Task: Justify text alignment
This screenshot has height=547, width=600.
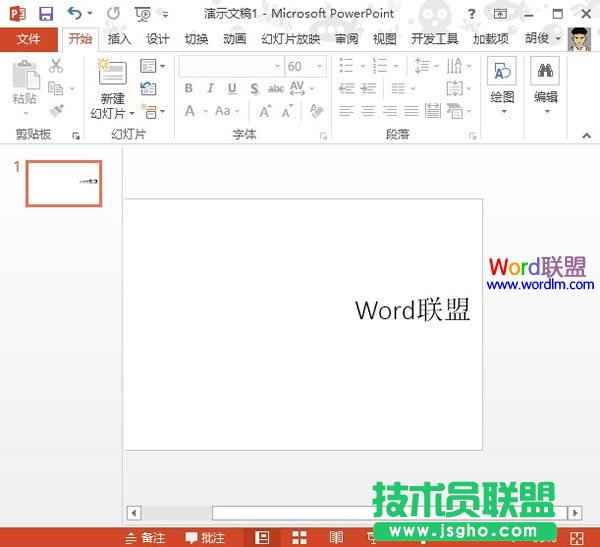Action: 411,111
